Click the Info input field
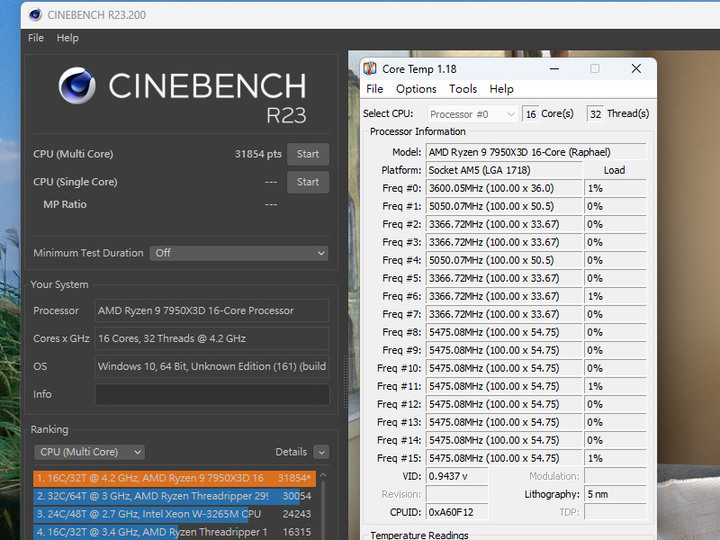Image resolution: width=720 pixels, height=540 pixels. click(212, 394)
